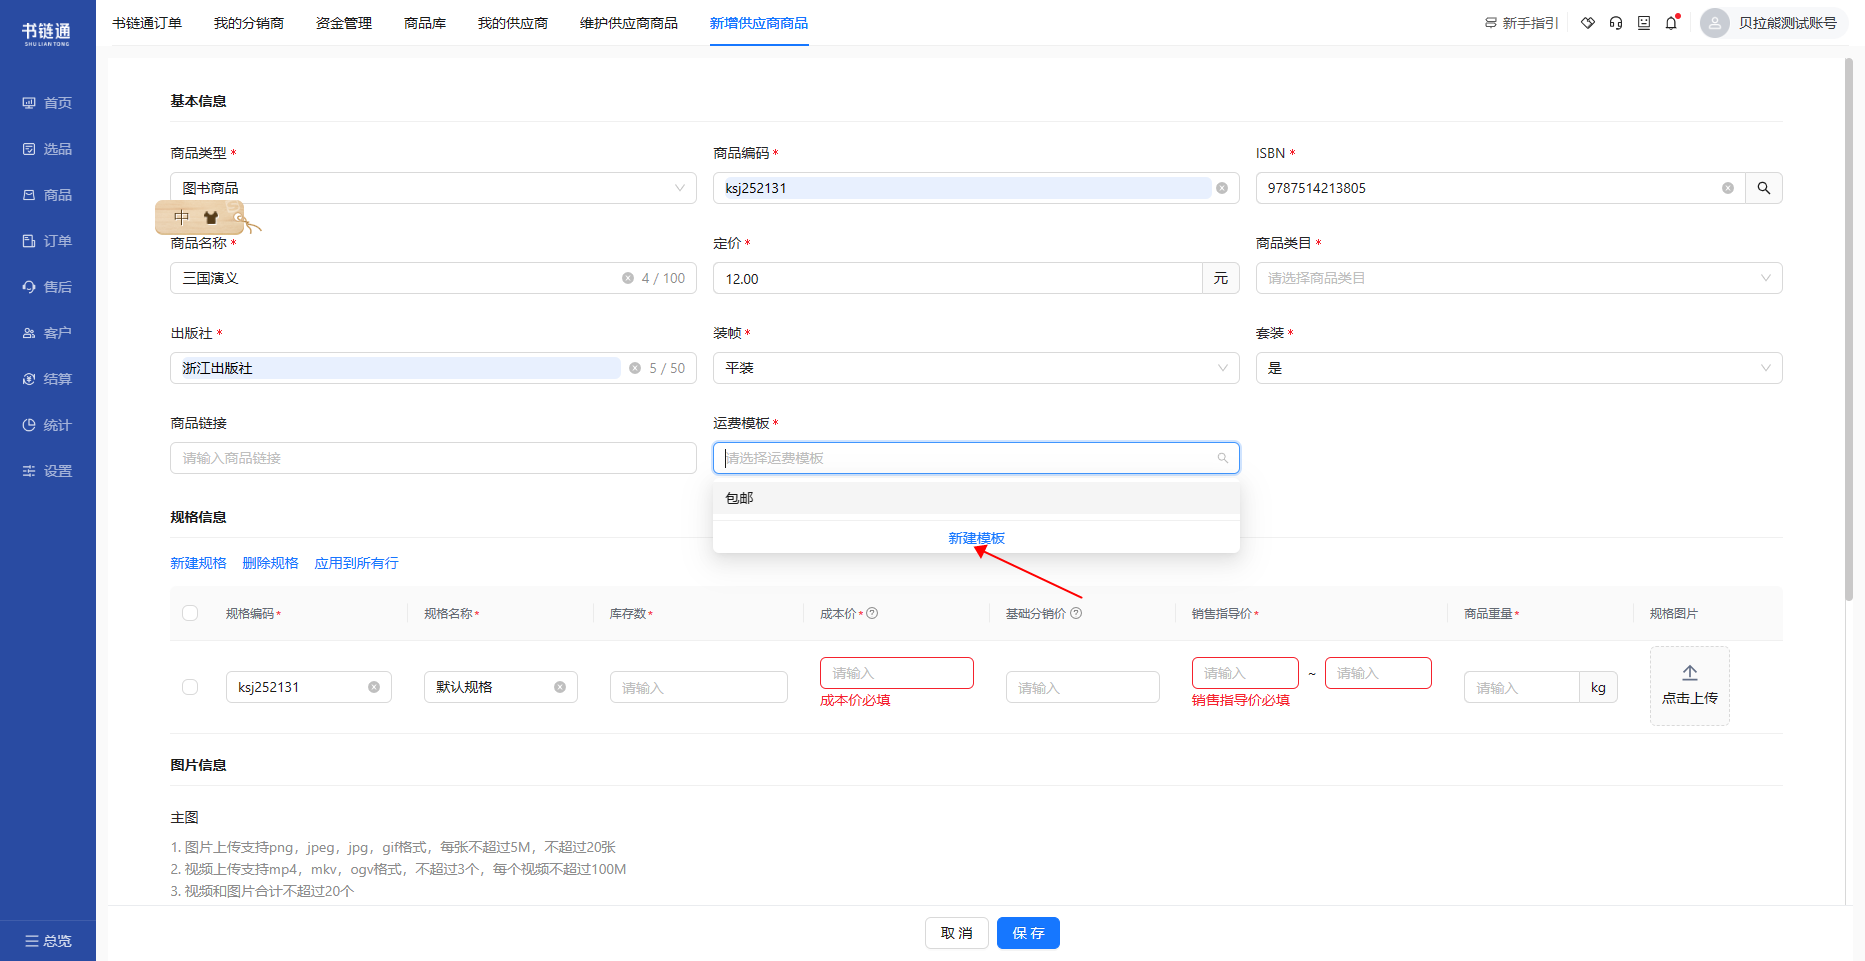Viewport: 1865px width, 961px height.
Task: Open customer service headset icon
Action: click(x=1616, y=23)
